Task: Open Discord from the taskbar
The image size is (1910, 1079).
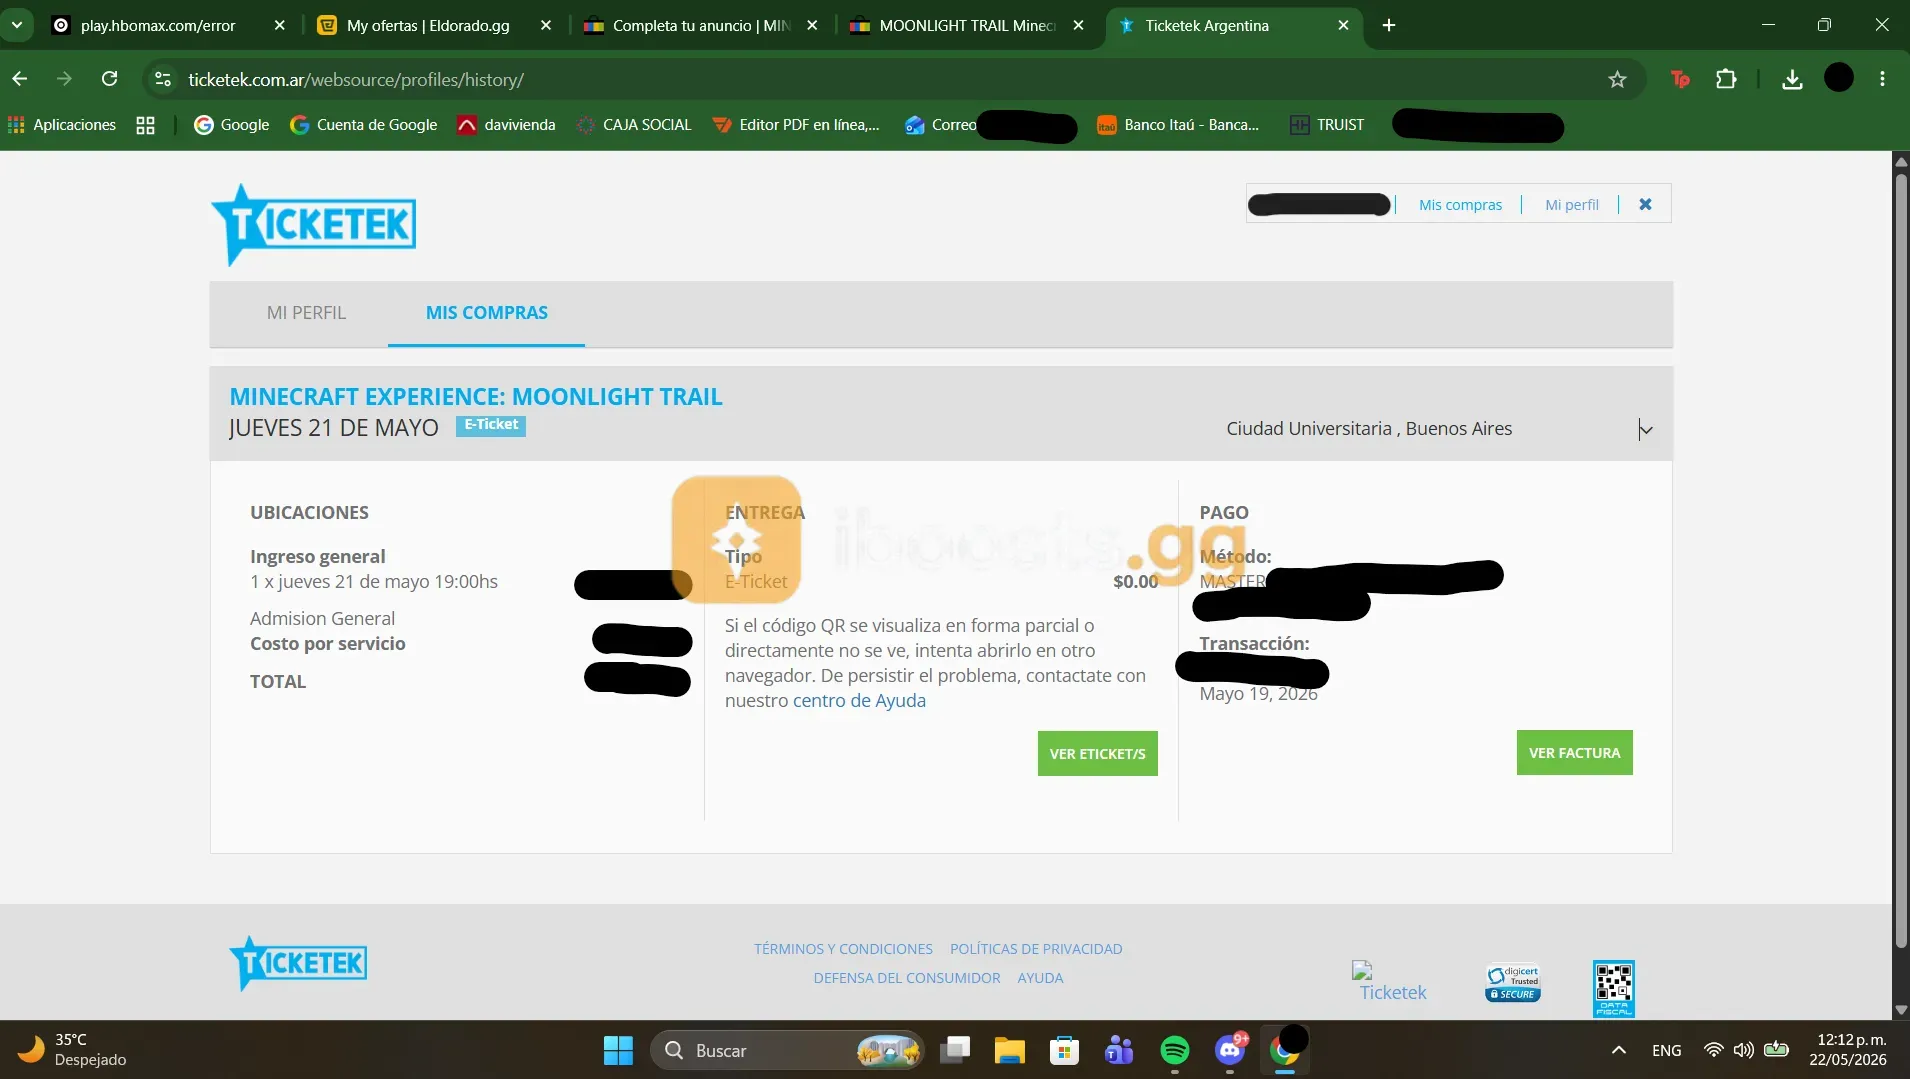Action: click(x=1230, y=1050)
